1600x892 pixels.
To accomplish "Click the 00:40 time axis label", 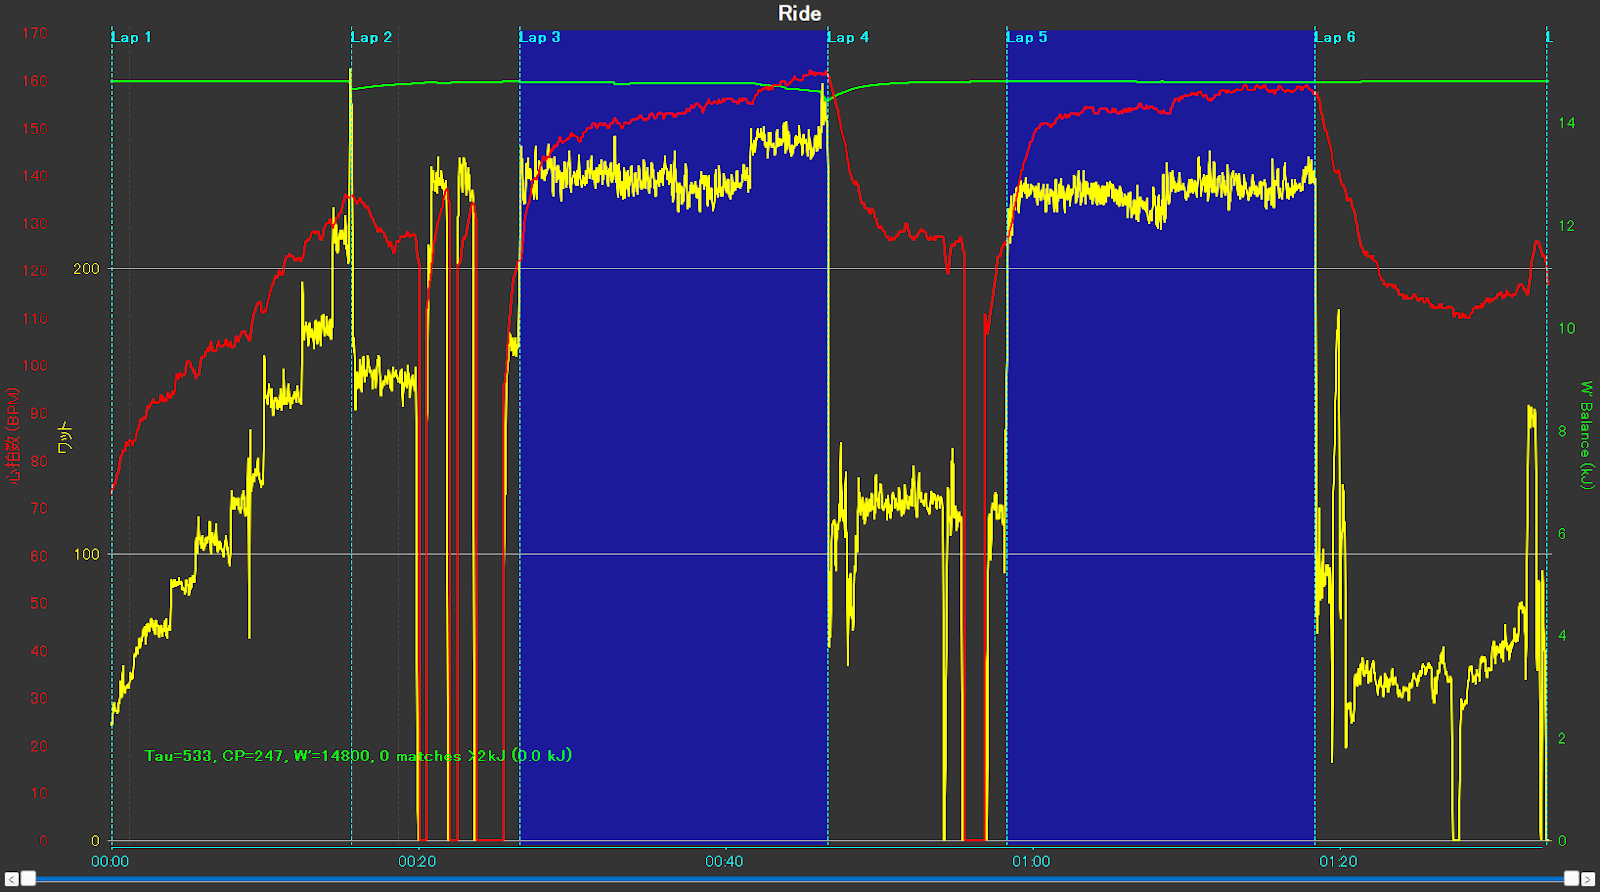I will (724, 861).
